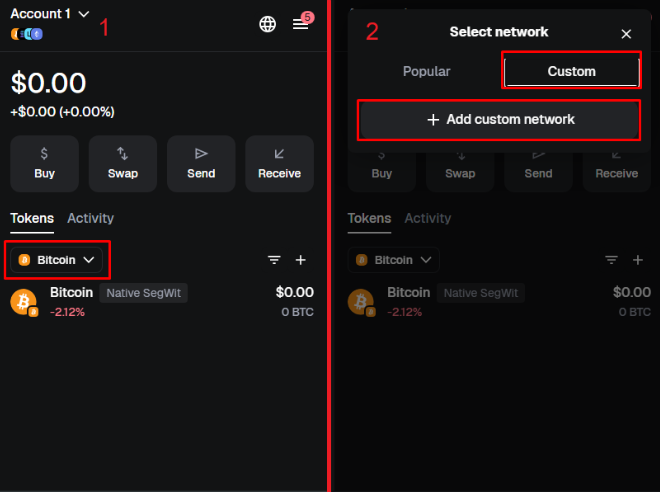Open the Account 1 dropdown in left panel

point(50,14)
